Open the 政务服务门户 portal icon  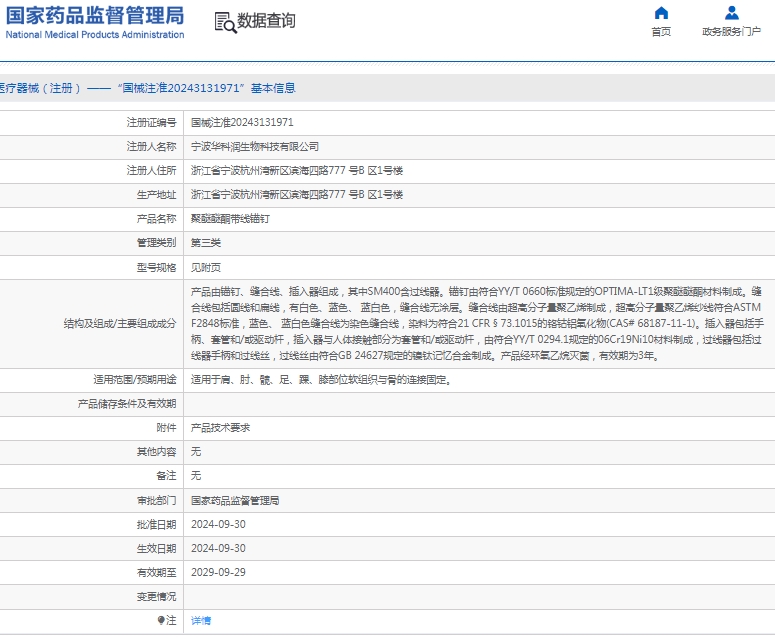click(x=732, y=13)
